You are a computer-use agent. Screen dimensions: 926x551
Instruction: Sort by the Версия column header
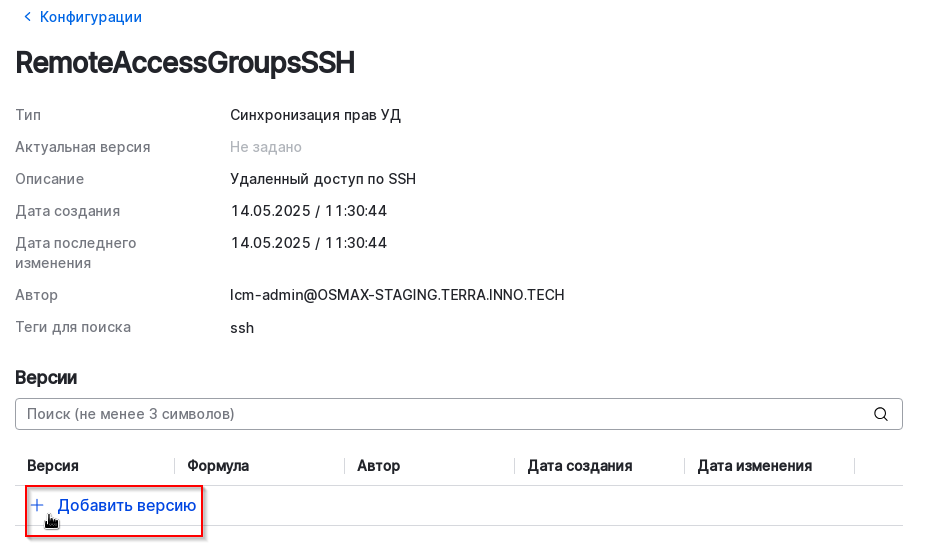pyautogui.click(x=53, y=466)
